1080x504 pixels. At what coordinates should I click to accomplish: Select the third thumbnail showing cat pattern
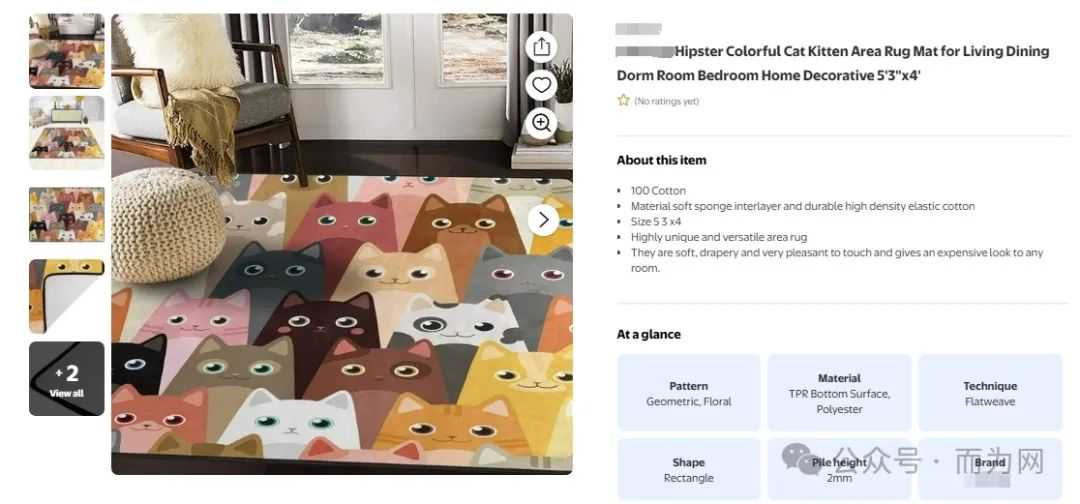pyautogui.click(x=67, y=215)
